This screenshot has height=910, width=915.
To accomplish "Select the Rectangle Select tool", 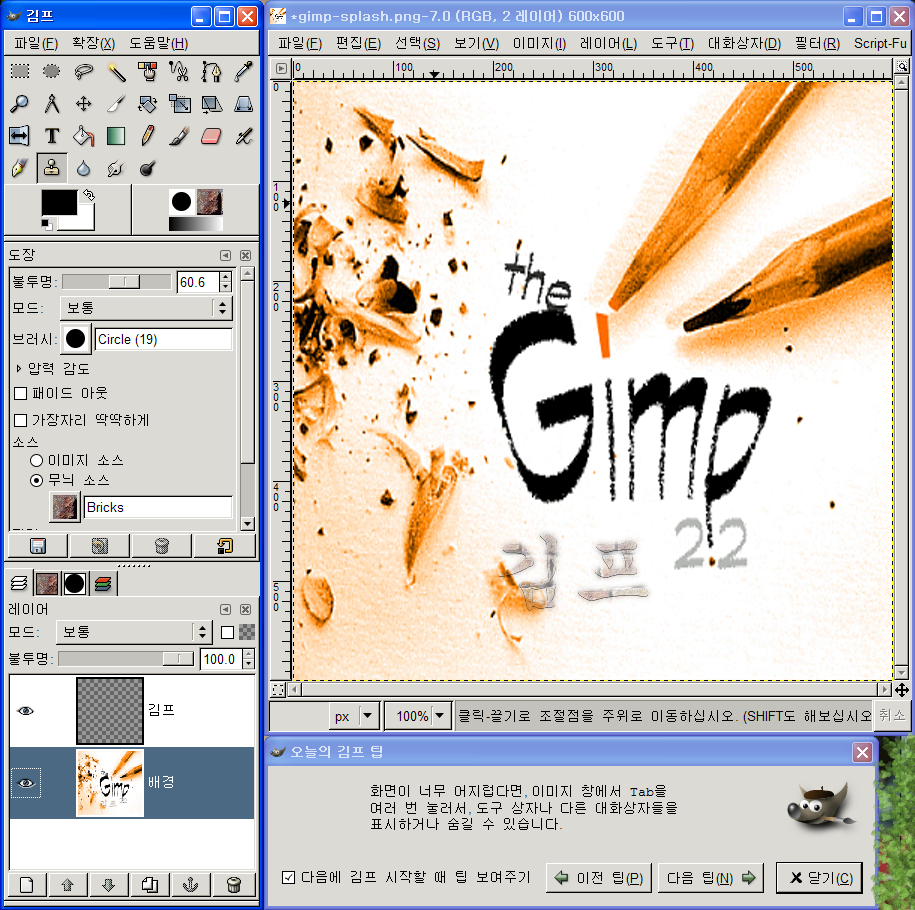I will click(20, 71).
